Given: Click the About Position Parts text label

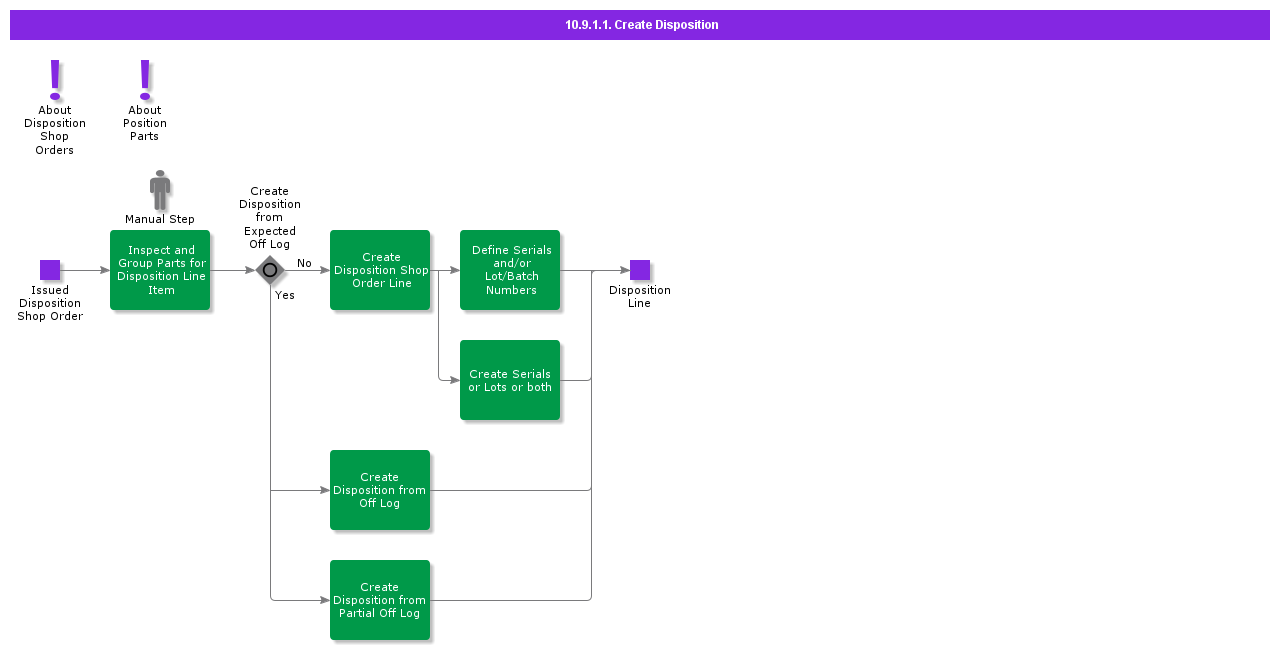Looking at the screenshot, I should coord(145,123).
